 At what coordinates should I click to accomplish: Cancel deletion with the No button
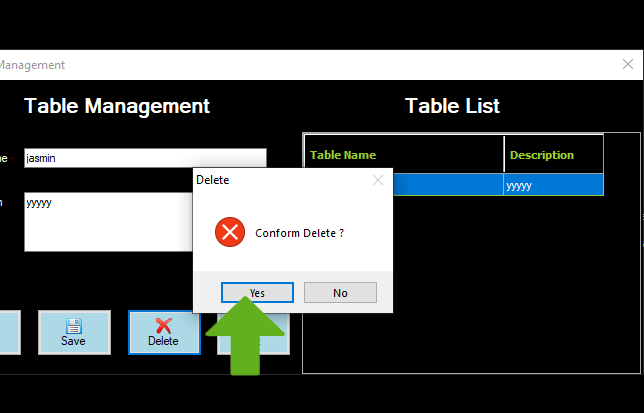[340, 292]
